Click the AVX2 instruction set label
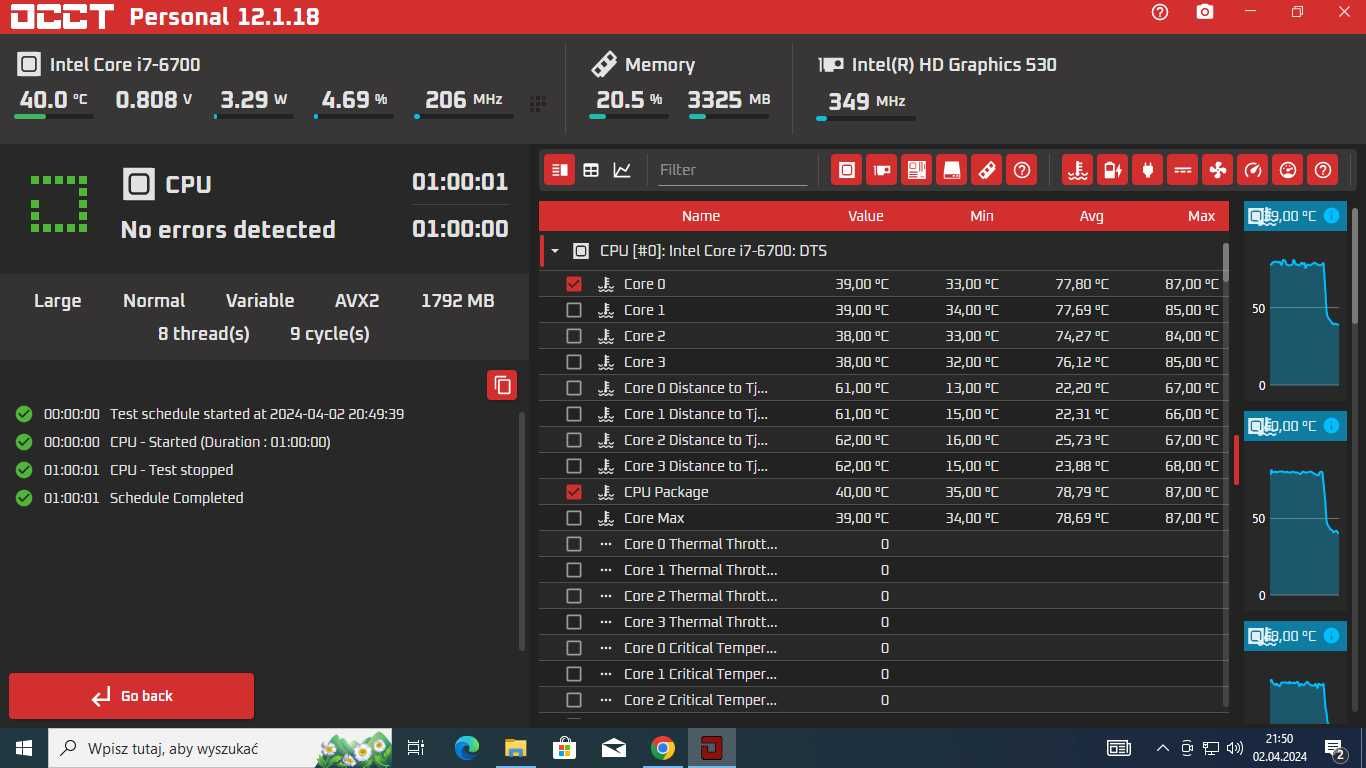1366x768 pixels. tap(357, 301)
